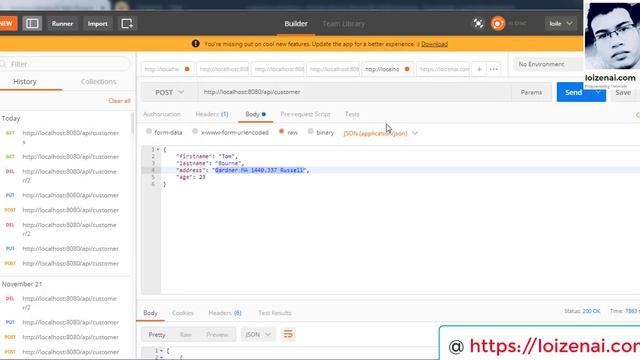The width and height of the screenshot is (640, 360).
Task: Click the request URL input field
Action: [x=354, y=92]
